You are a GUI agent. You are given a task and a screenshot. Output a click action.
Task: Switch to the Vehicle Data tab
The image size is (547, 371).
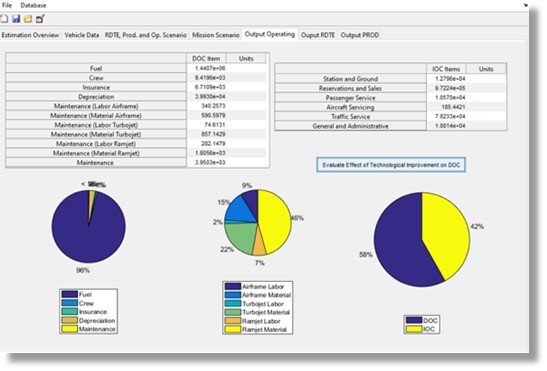82,35
